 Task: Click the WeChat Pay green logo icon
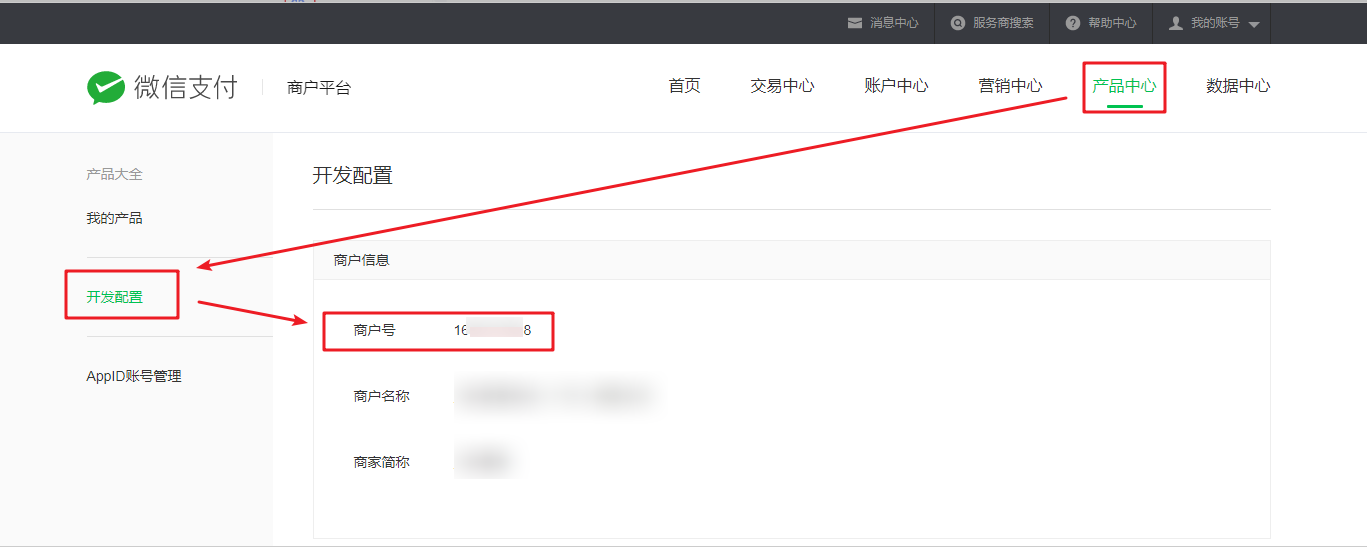(106, 88)
